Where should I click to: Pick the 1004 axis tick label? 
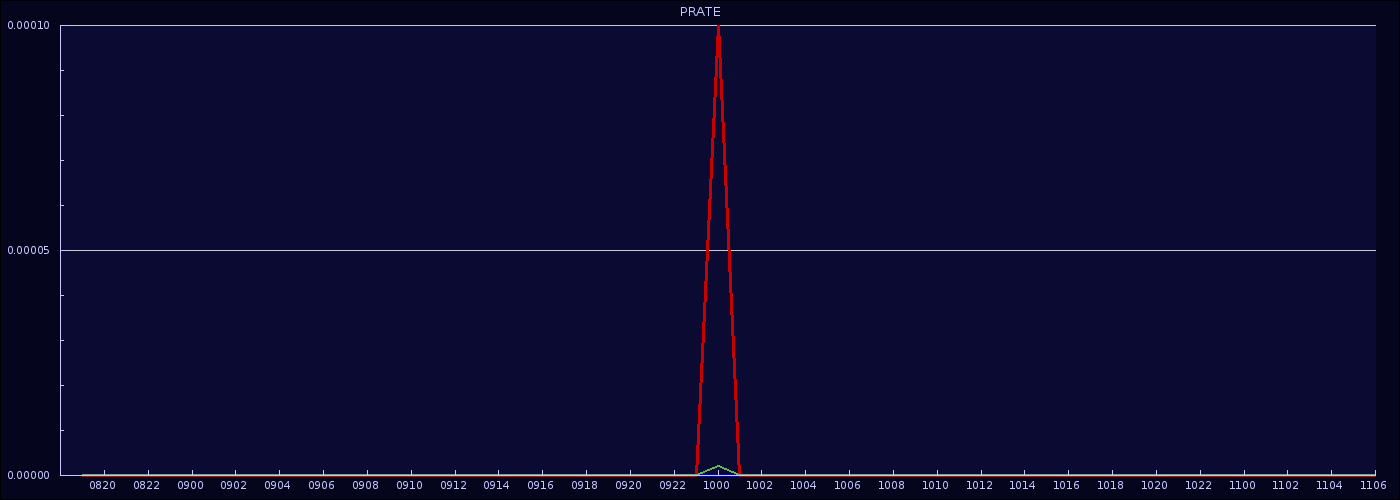click(805, 486)
